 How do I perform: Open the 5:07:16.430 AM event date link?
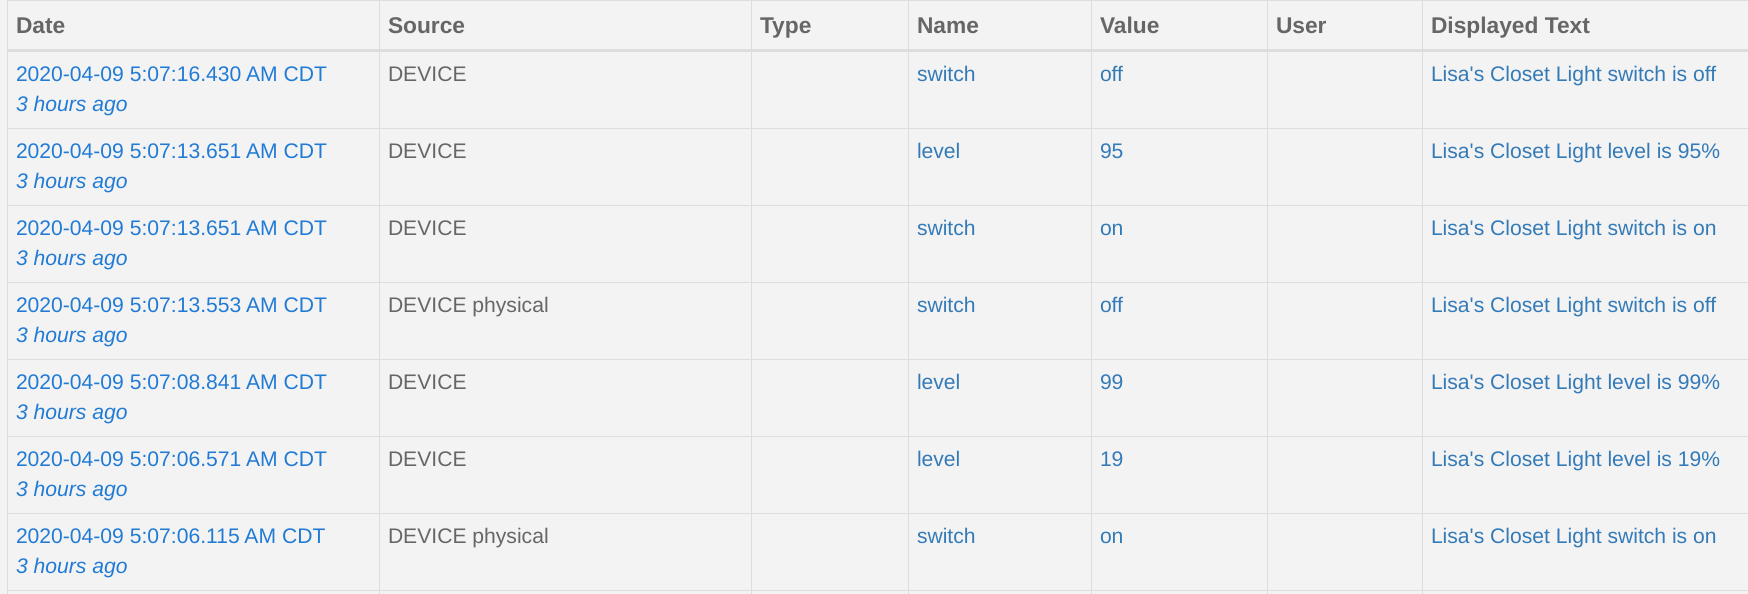pyautogui.click(x=171, y=74)
